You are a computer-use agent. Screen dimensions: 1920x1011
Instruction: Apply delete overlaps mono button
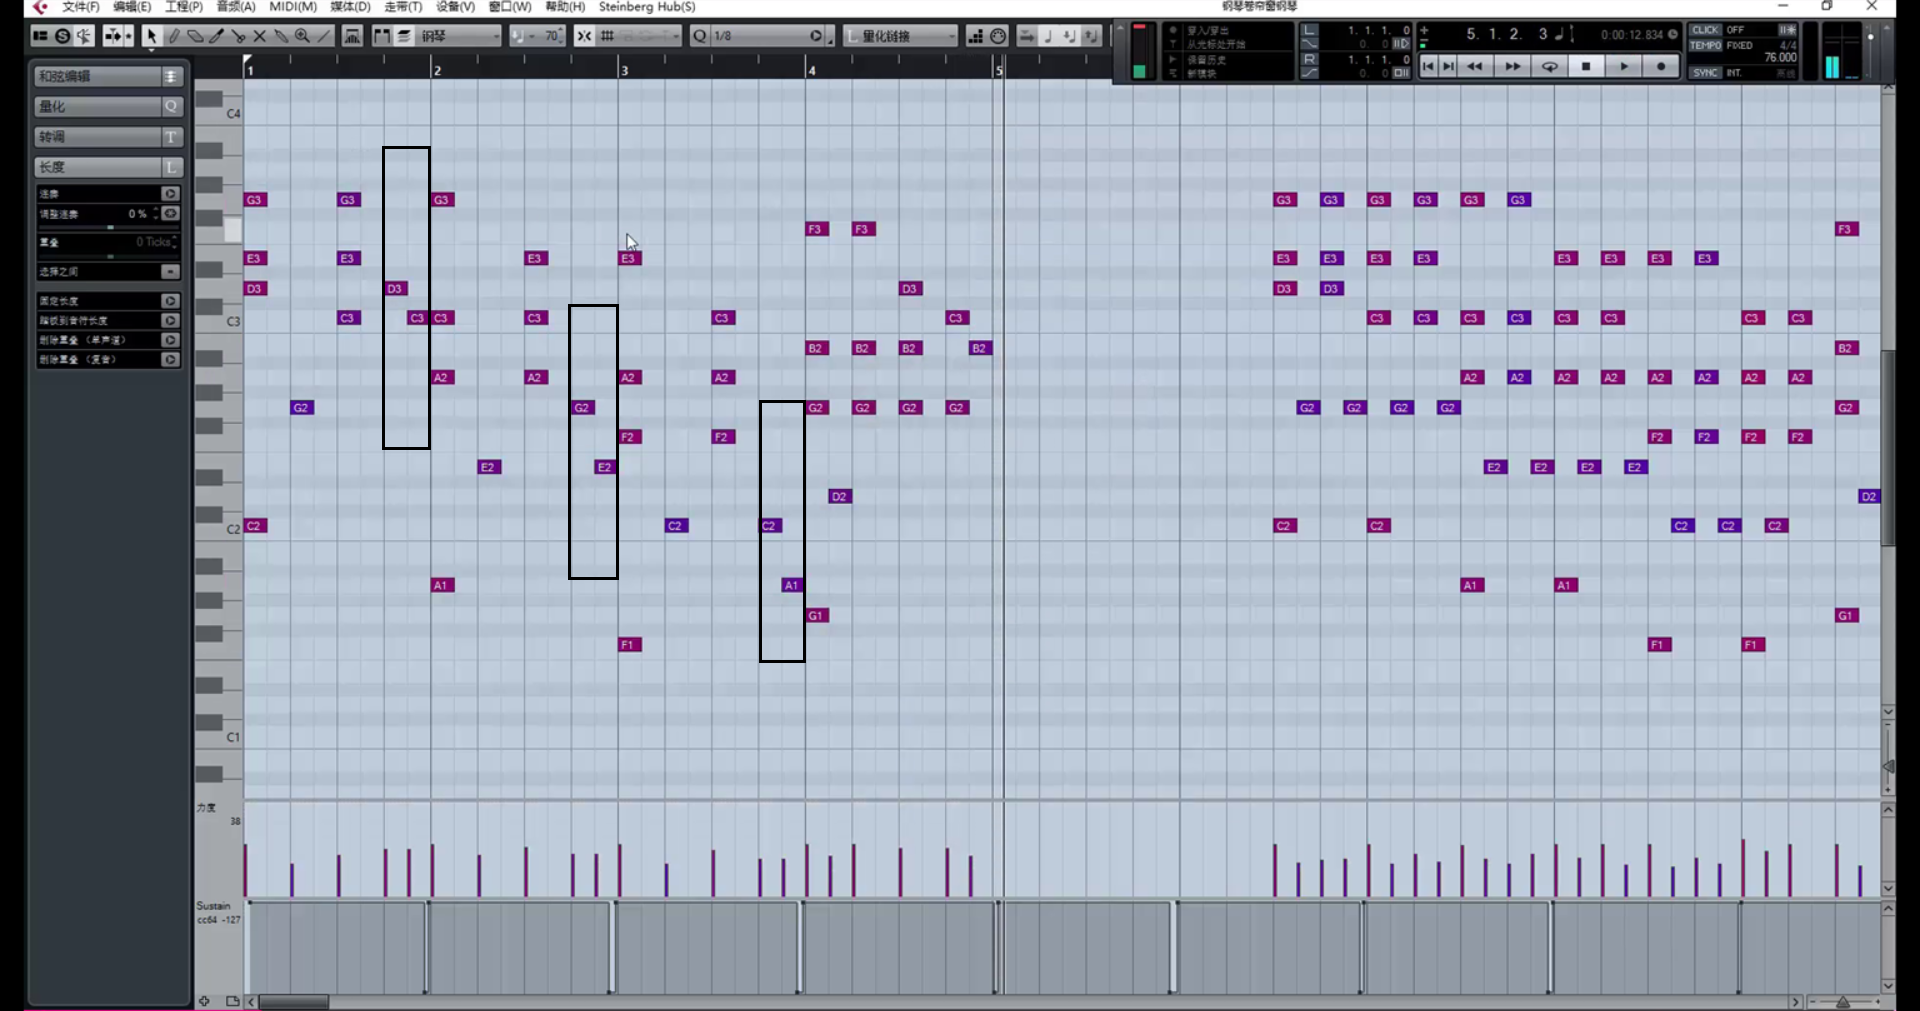[x=170, y=340]
